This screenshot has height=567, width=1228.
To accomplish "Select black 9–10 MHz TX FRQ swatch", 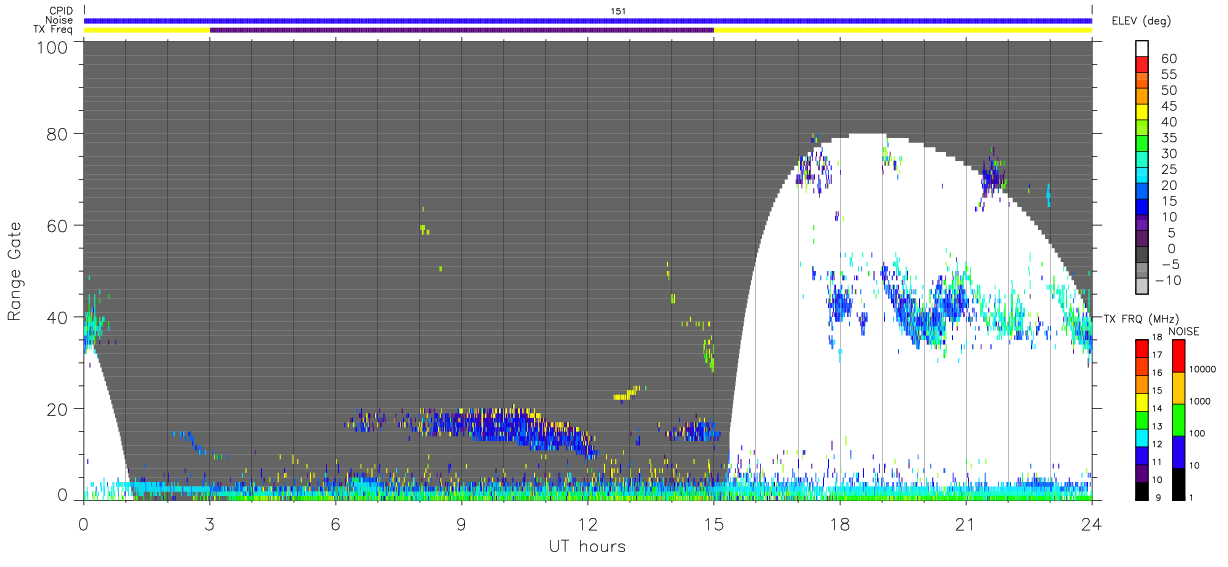I will [1141, 490].
